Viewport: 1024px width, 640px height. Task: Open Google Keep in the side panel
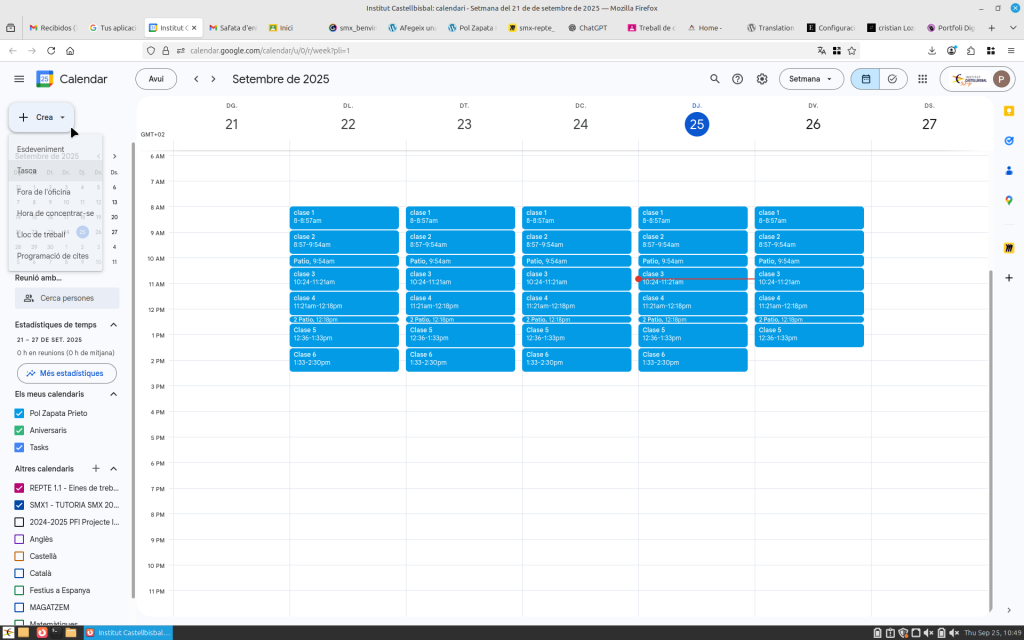coord(1009,111)
